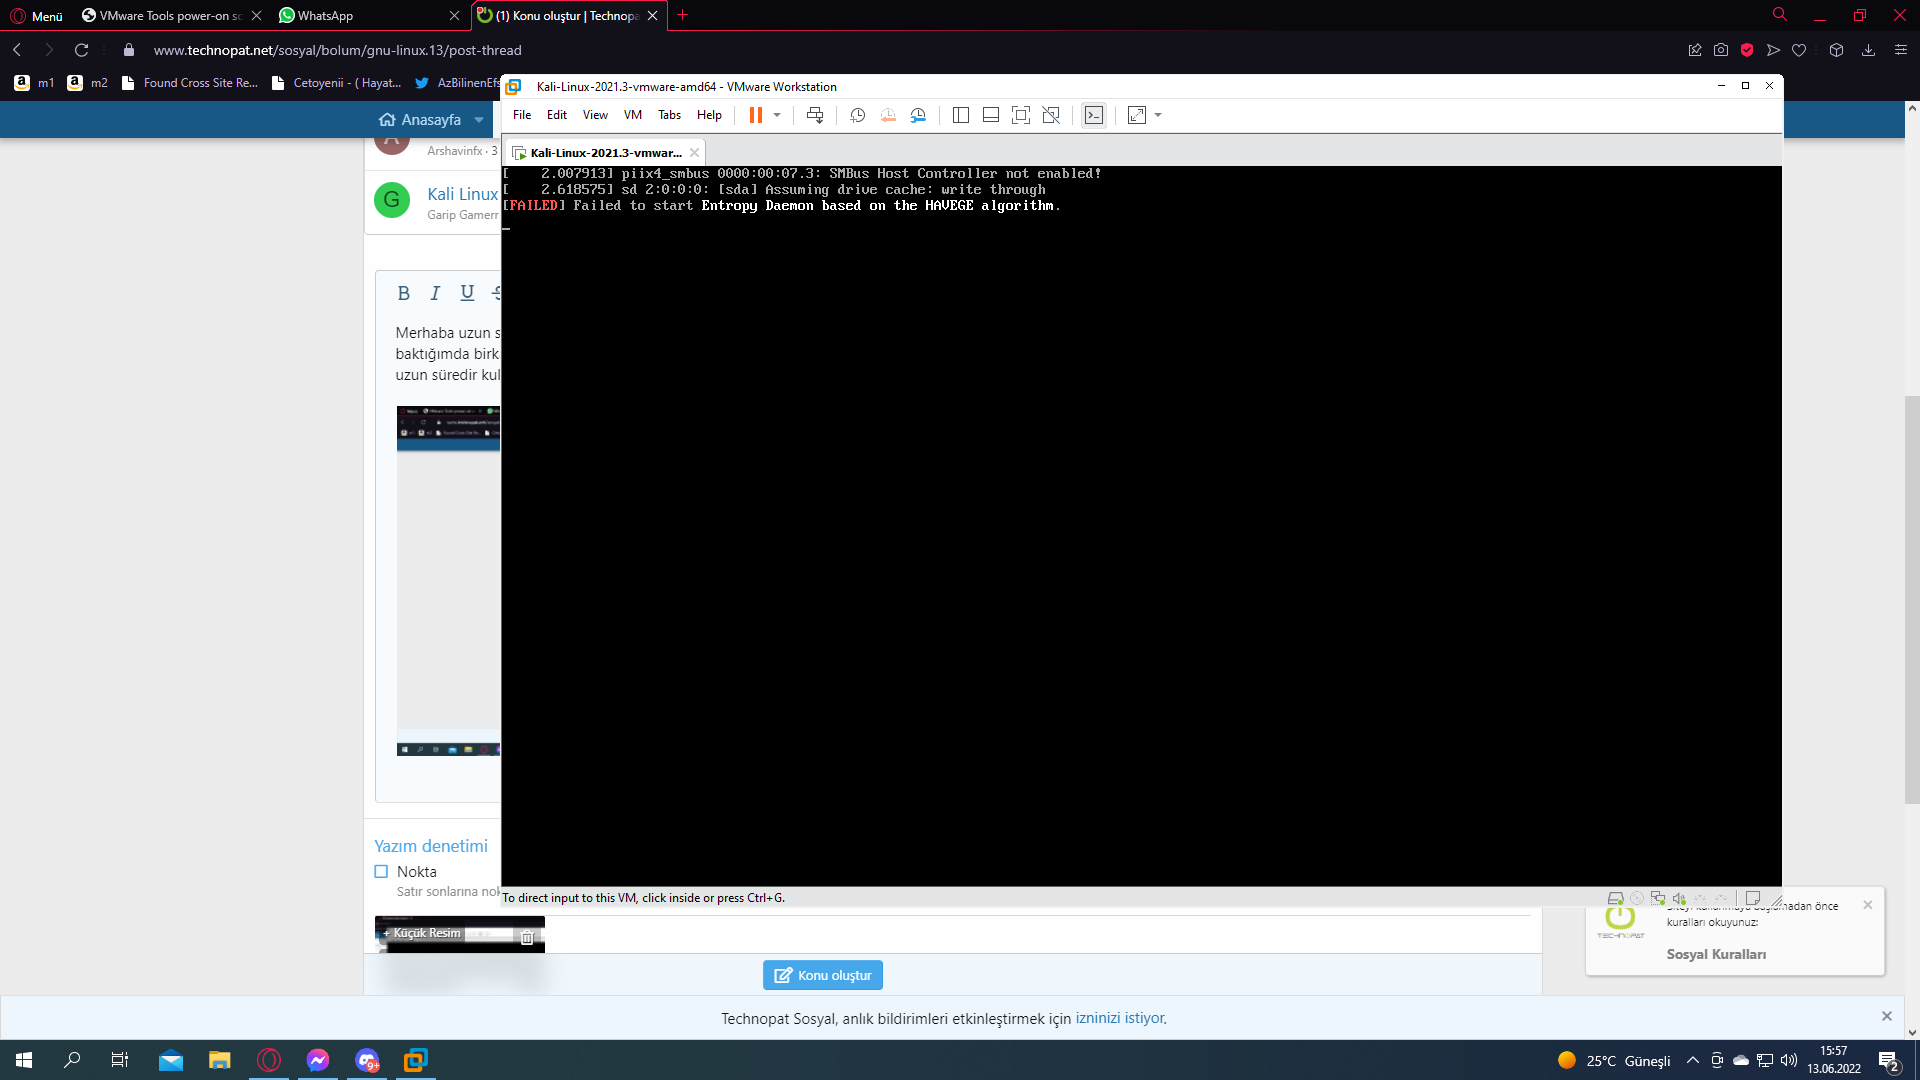Toggle the thumbnail bar icon
Screen dimensions: 1920x1080
(x=990, y=116)
